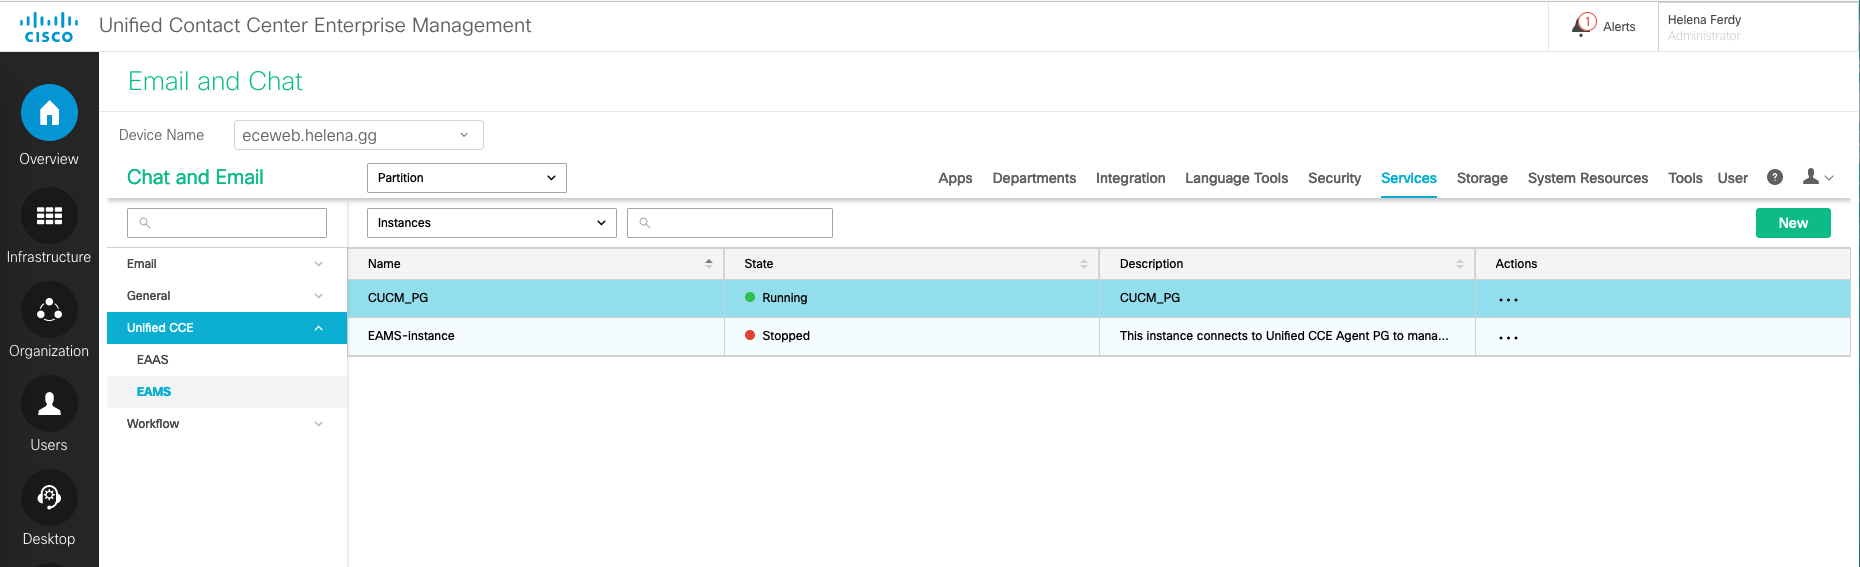
Task: Open the Instances dropdown
Action: [x=491, y=223]
